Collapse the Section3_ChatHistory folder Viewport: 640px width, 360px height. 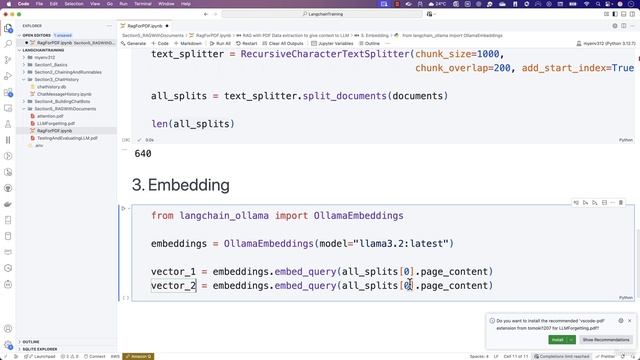pos(24,80)
